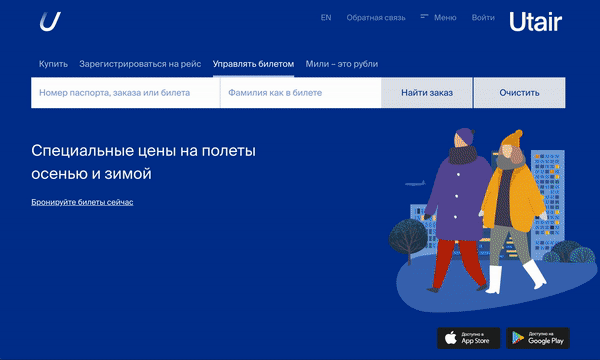The height and width of the screenshot is (360, 600).
Task: Focus the Фамилия как в билете field
Action: pos(301,93)
